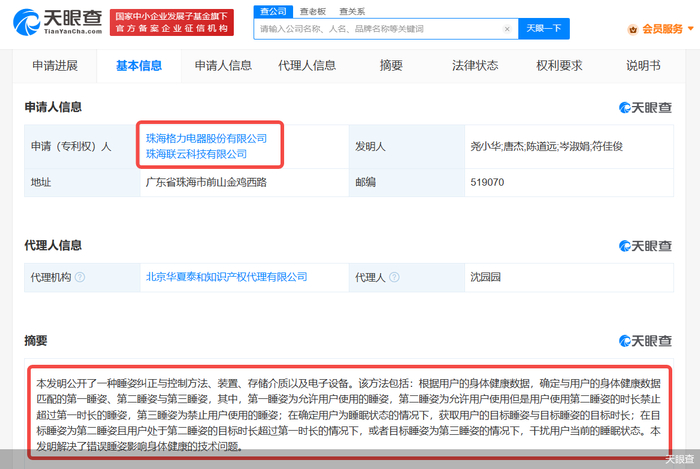Open the 北京华夏泰和知识产权代理有限公司 agency link
The image size is (700, 469).
point(226,277)
